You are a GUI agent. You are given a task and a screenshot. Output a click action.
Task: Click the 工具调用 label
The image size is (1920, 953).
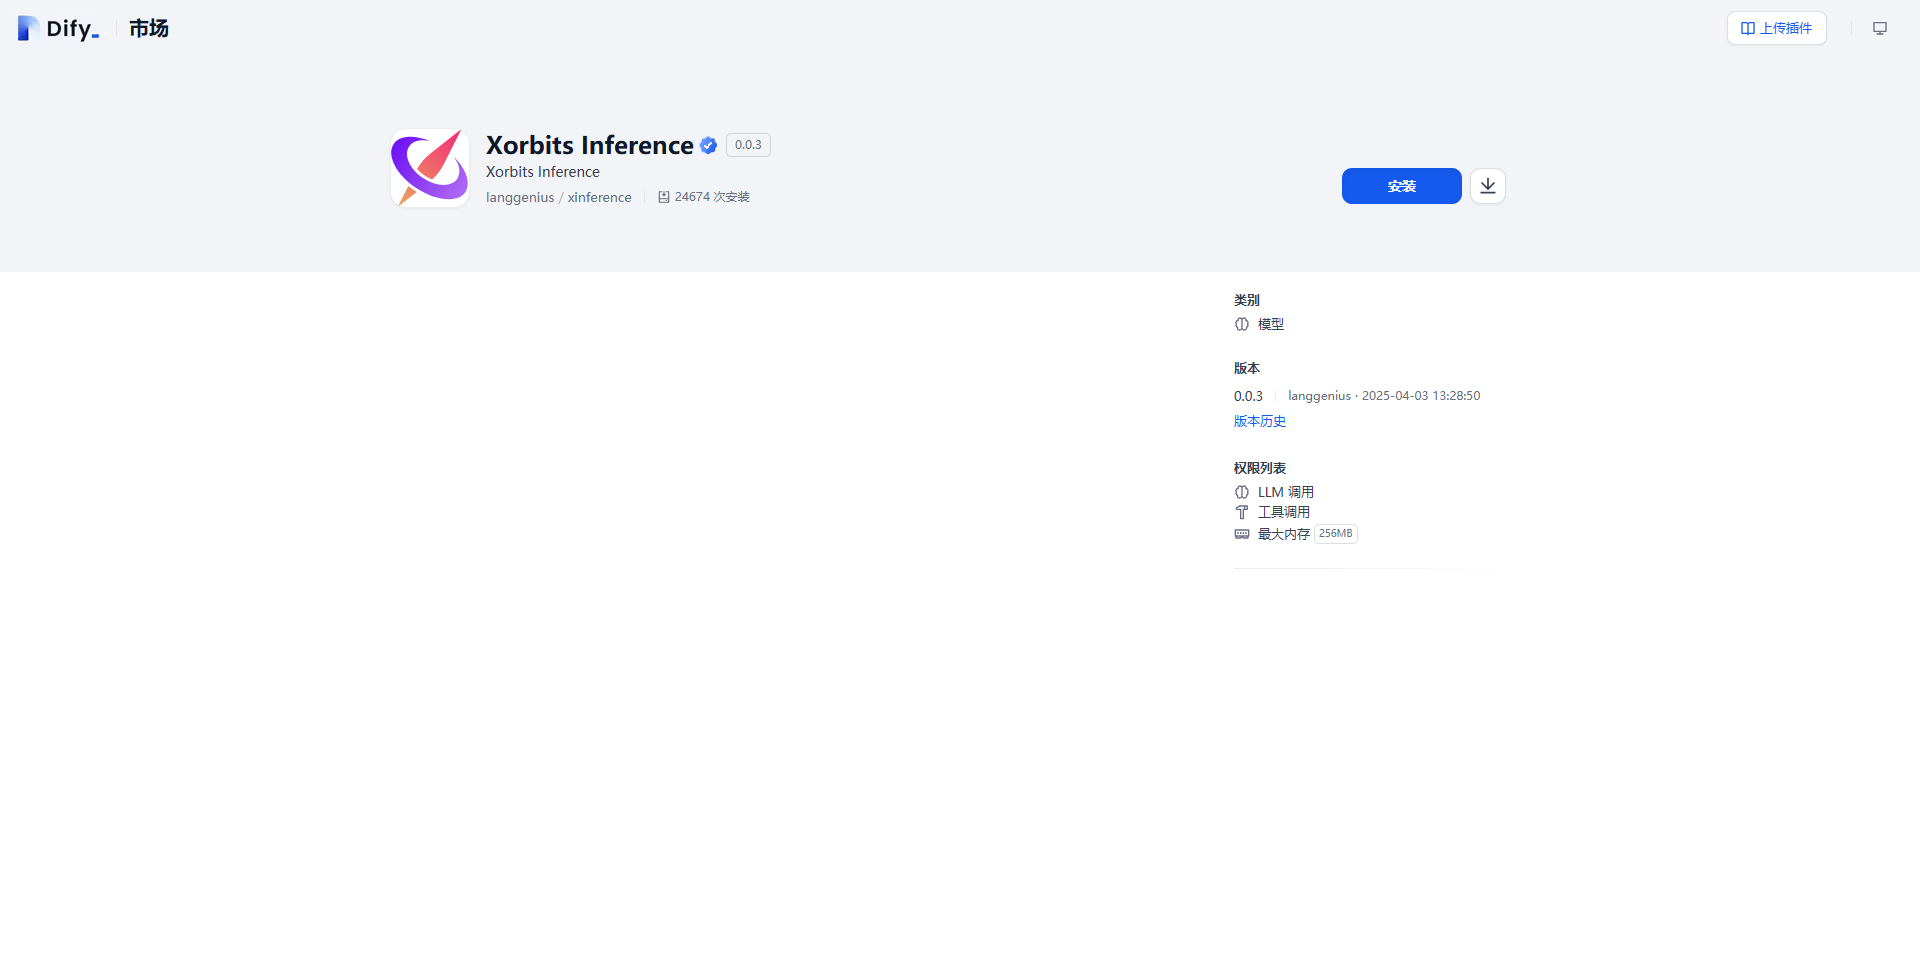(x=1283, y=512)
